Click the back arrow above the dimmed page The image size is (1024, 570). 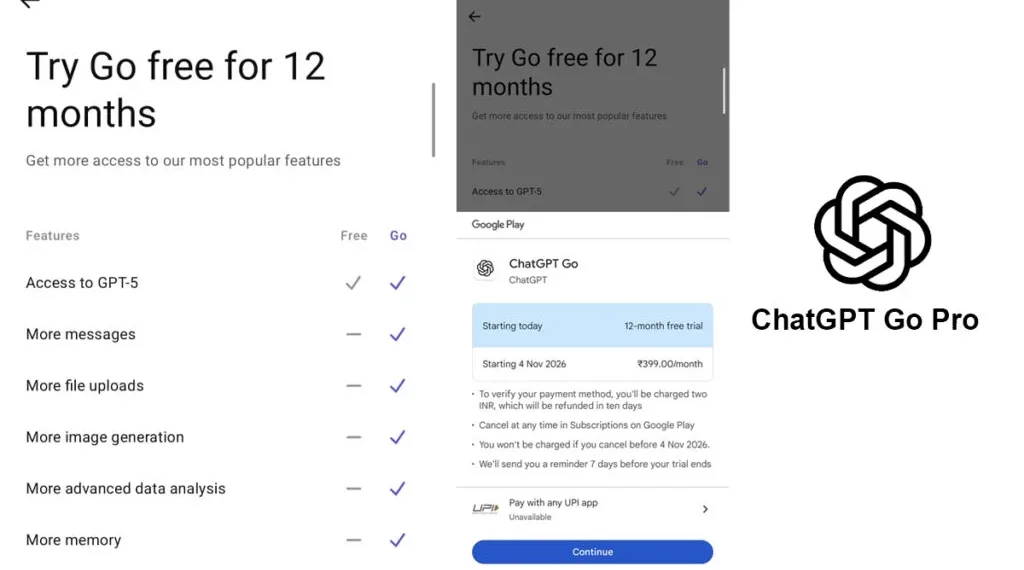[474, 16]
